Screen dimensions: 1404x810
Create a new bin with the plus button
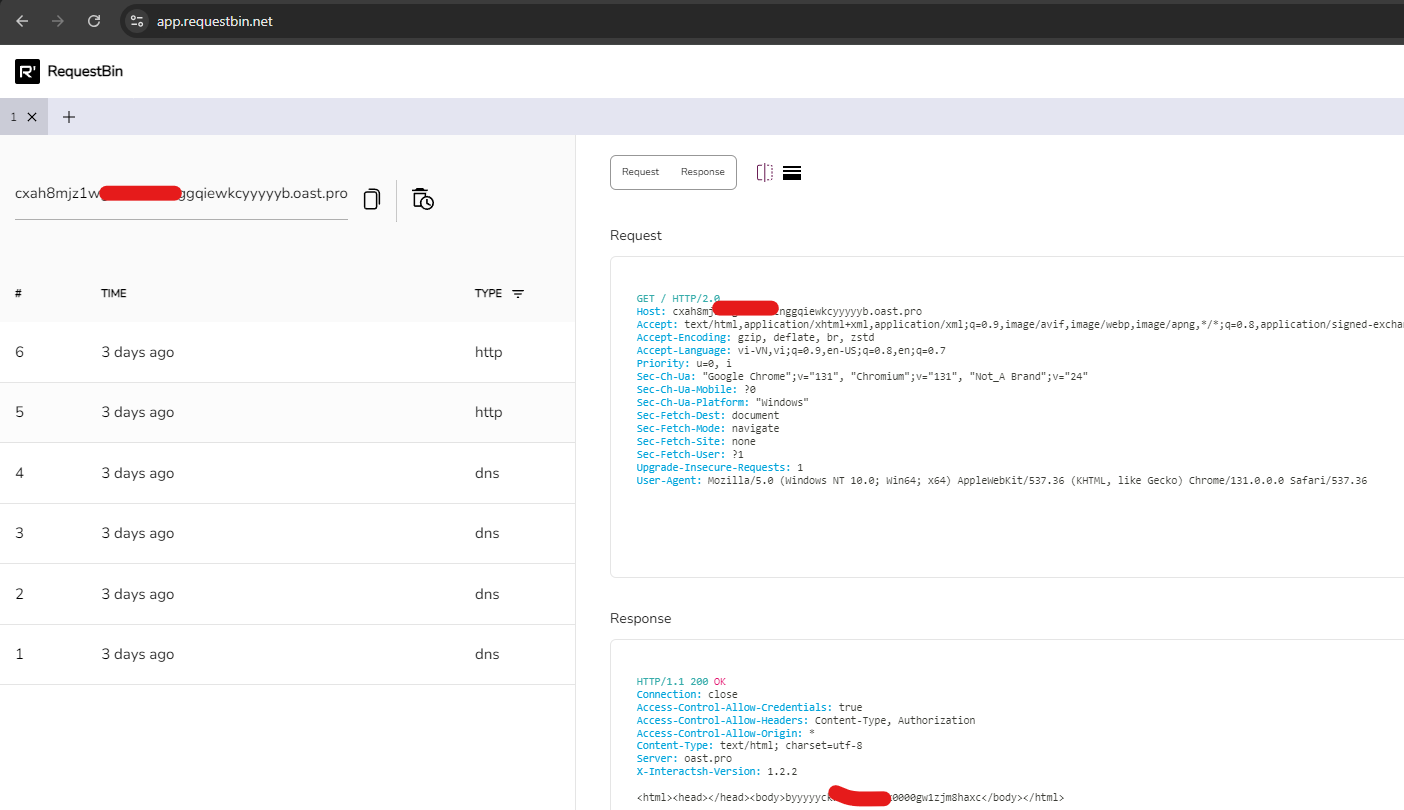(68, 116)
